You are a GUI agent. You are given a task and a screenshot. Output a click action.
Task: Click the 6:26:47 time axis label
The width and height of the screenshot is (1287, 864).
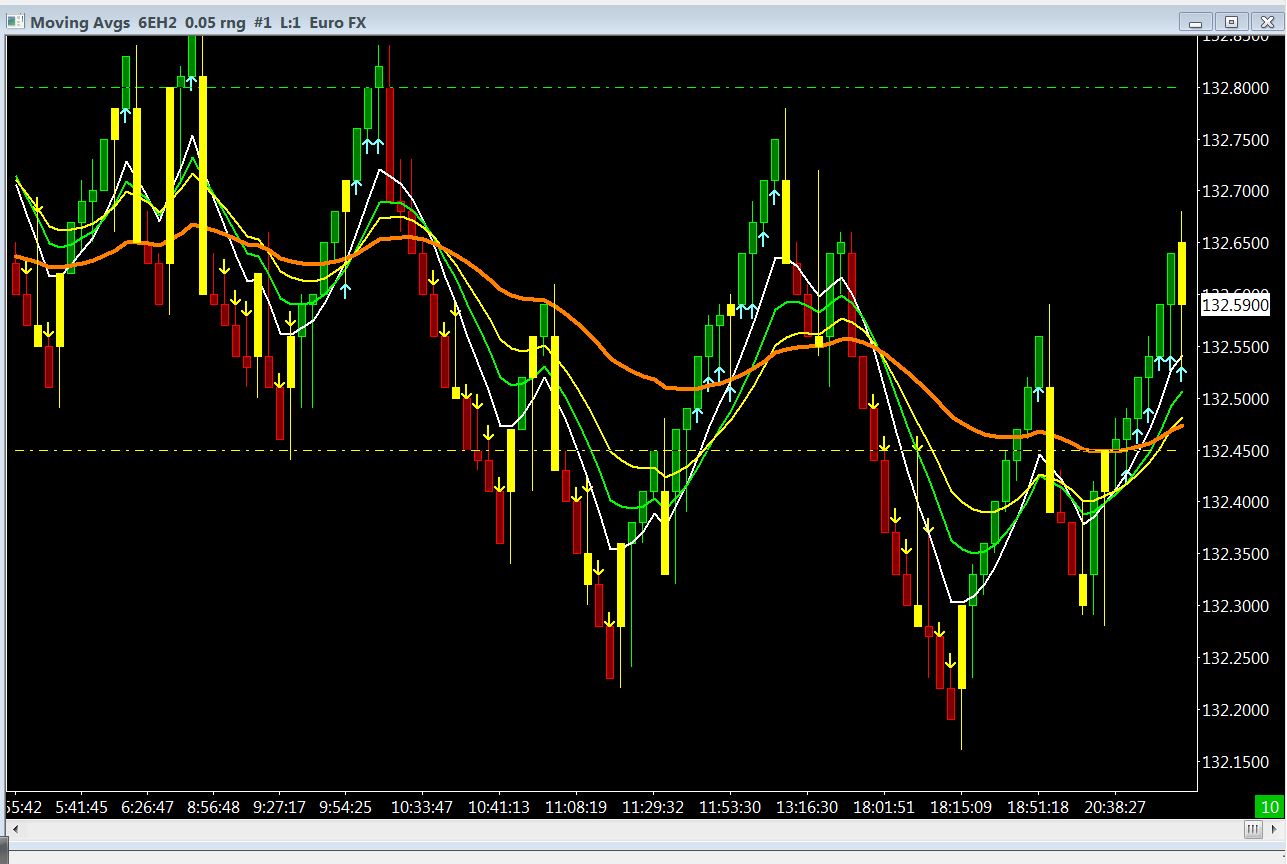coord(146,807)
